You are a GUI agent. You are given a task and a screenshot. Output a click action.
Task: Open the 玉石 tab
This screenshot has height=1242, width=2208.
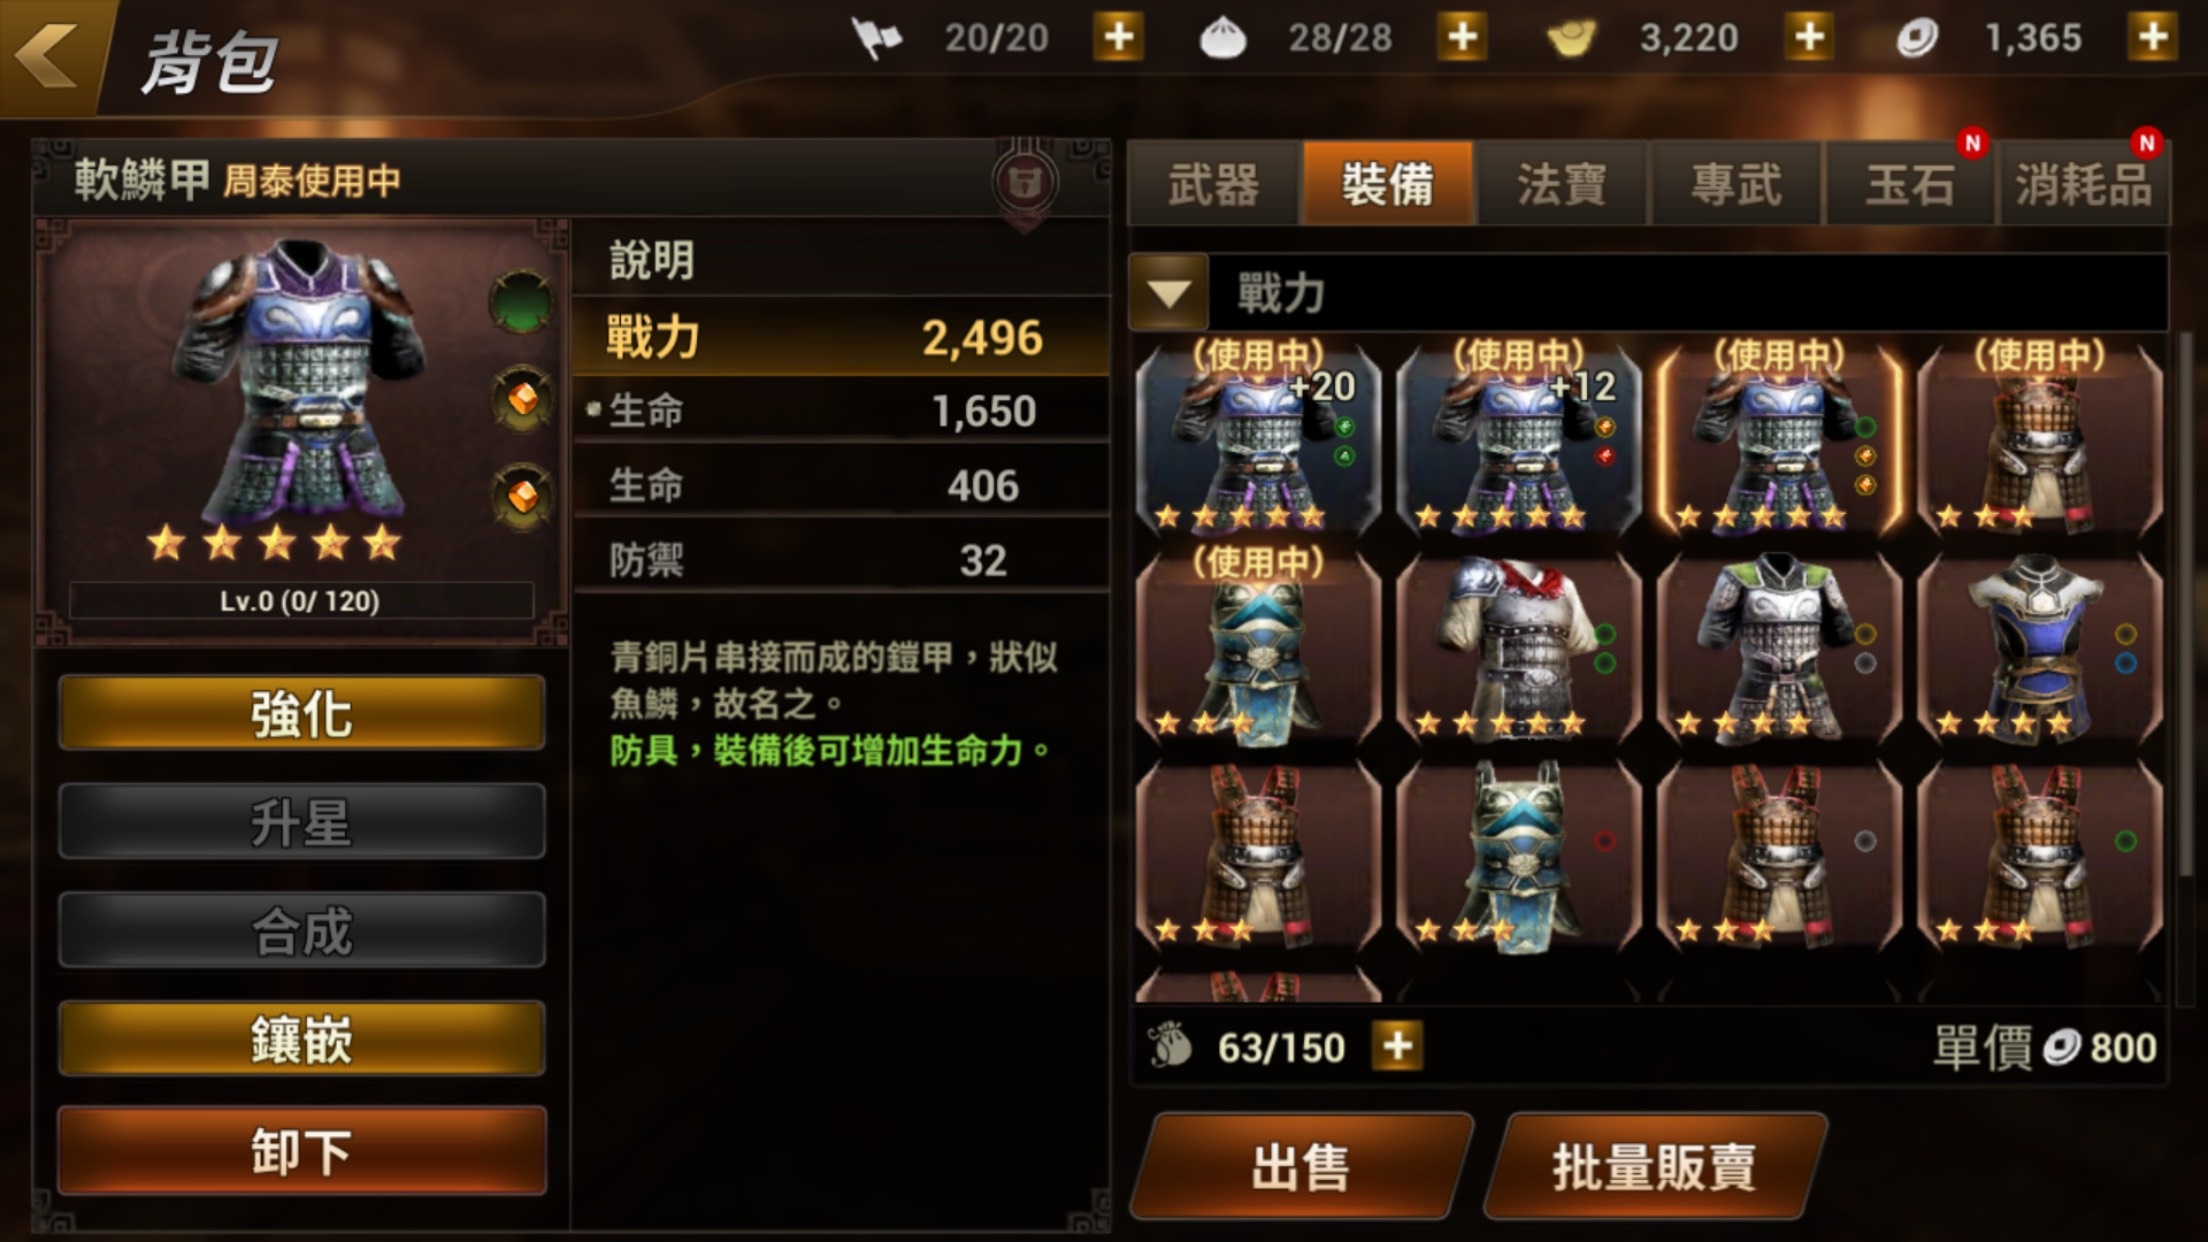tap(1910, 185)
